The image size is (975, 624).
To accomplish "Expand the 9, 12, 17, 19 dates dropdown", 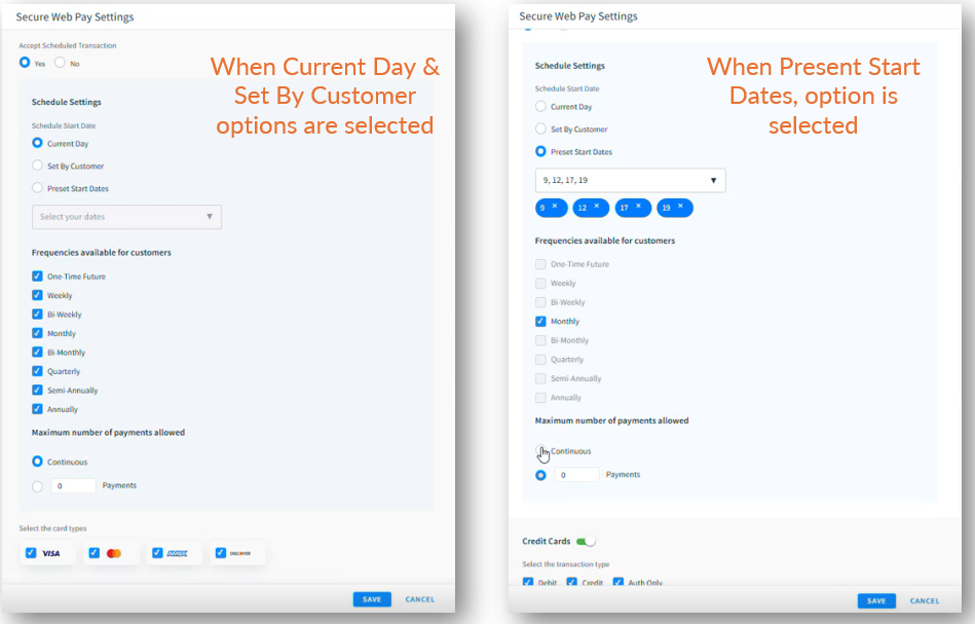I will (630, 180).
